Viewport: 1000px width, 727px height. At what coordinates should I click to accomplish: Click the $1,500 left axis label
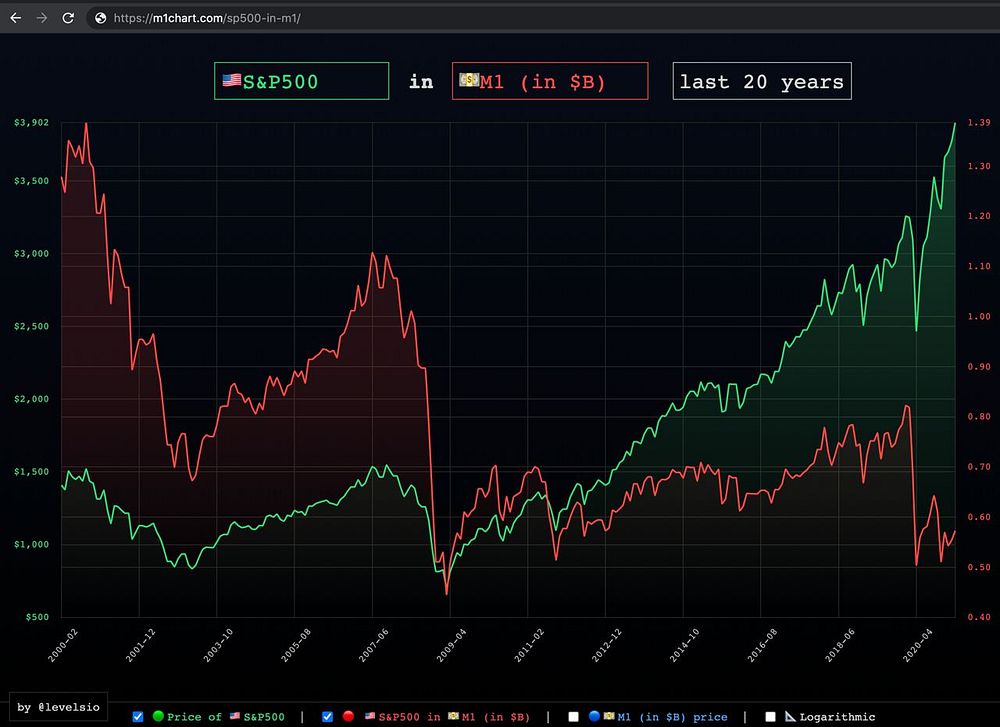click(x=31, y=472)
